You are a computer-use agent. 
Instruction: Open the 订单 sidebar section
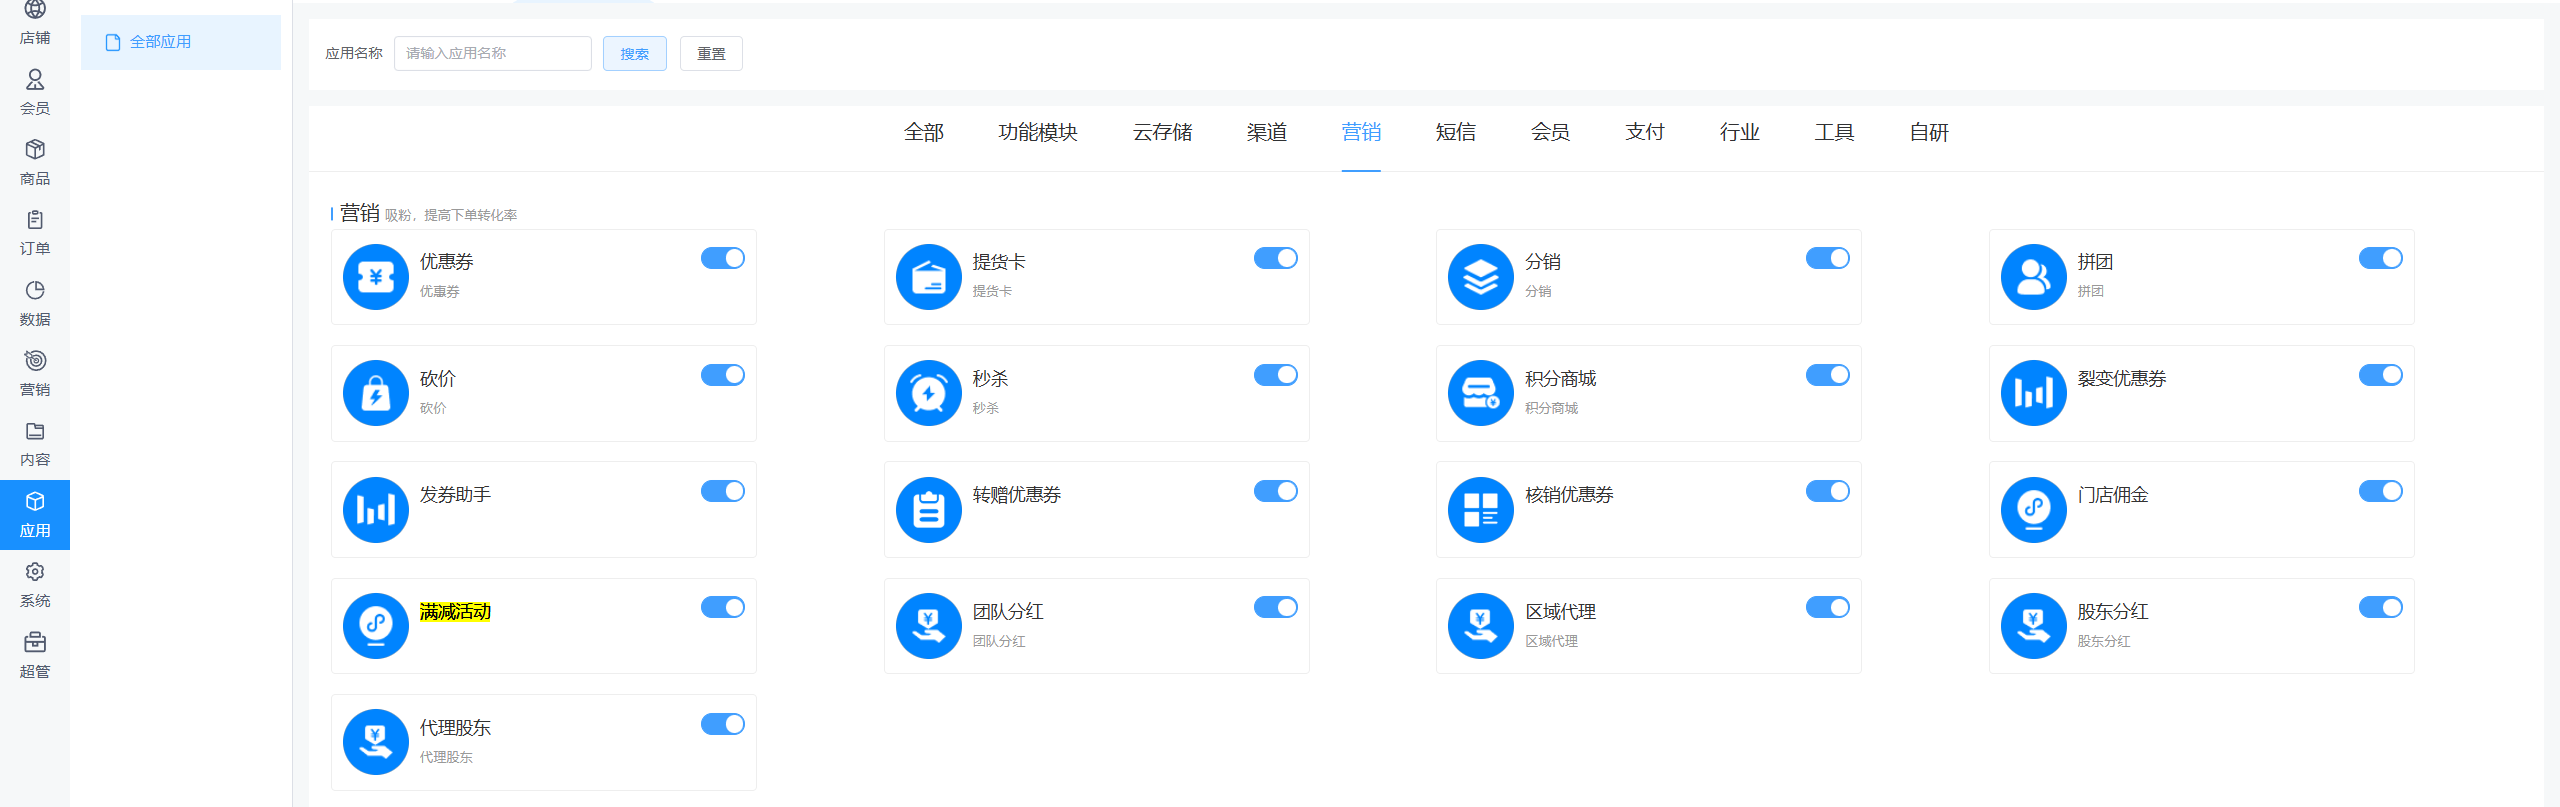coord(35,233)
